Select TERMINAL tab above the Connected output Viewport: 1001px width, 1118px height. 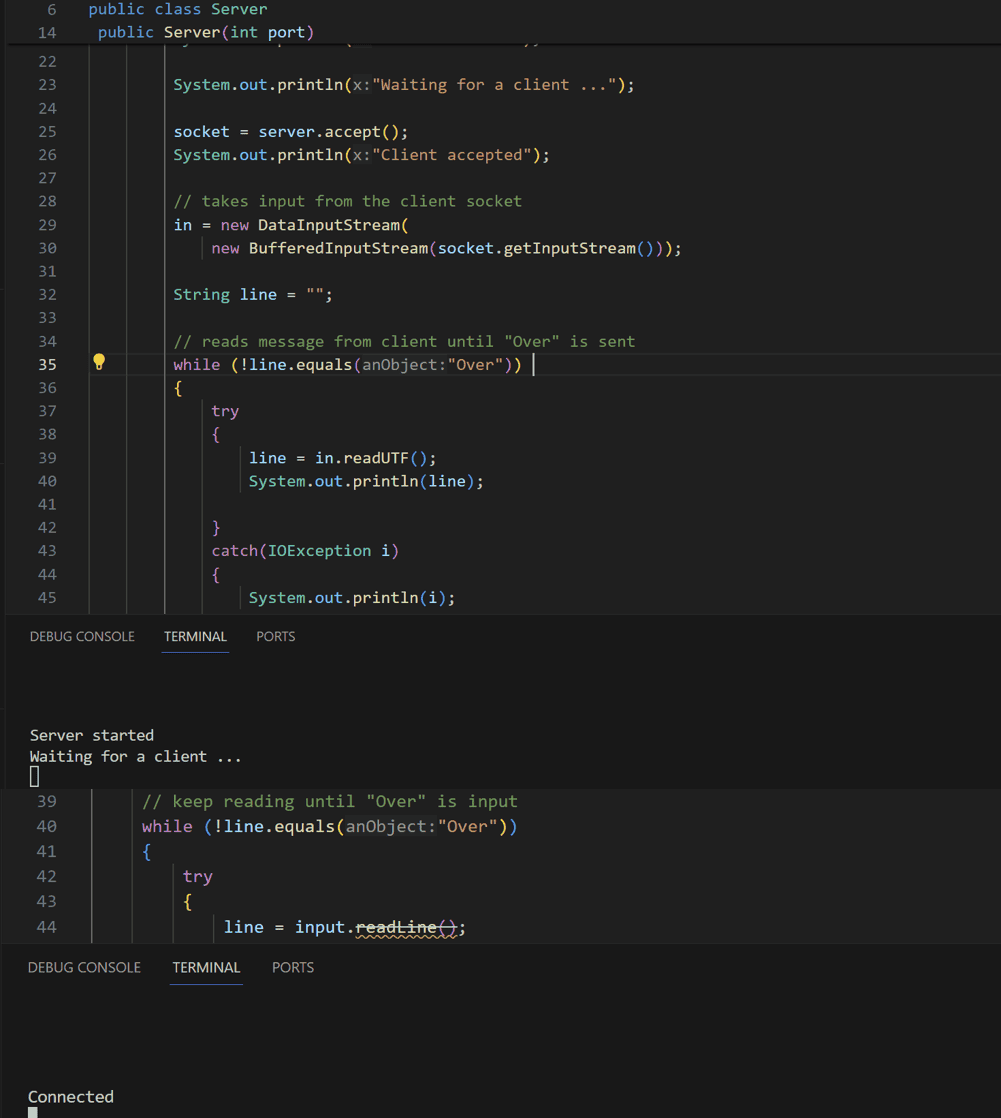pyautogui.click(x=206, y=967)
